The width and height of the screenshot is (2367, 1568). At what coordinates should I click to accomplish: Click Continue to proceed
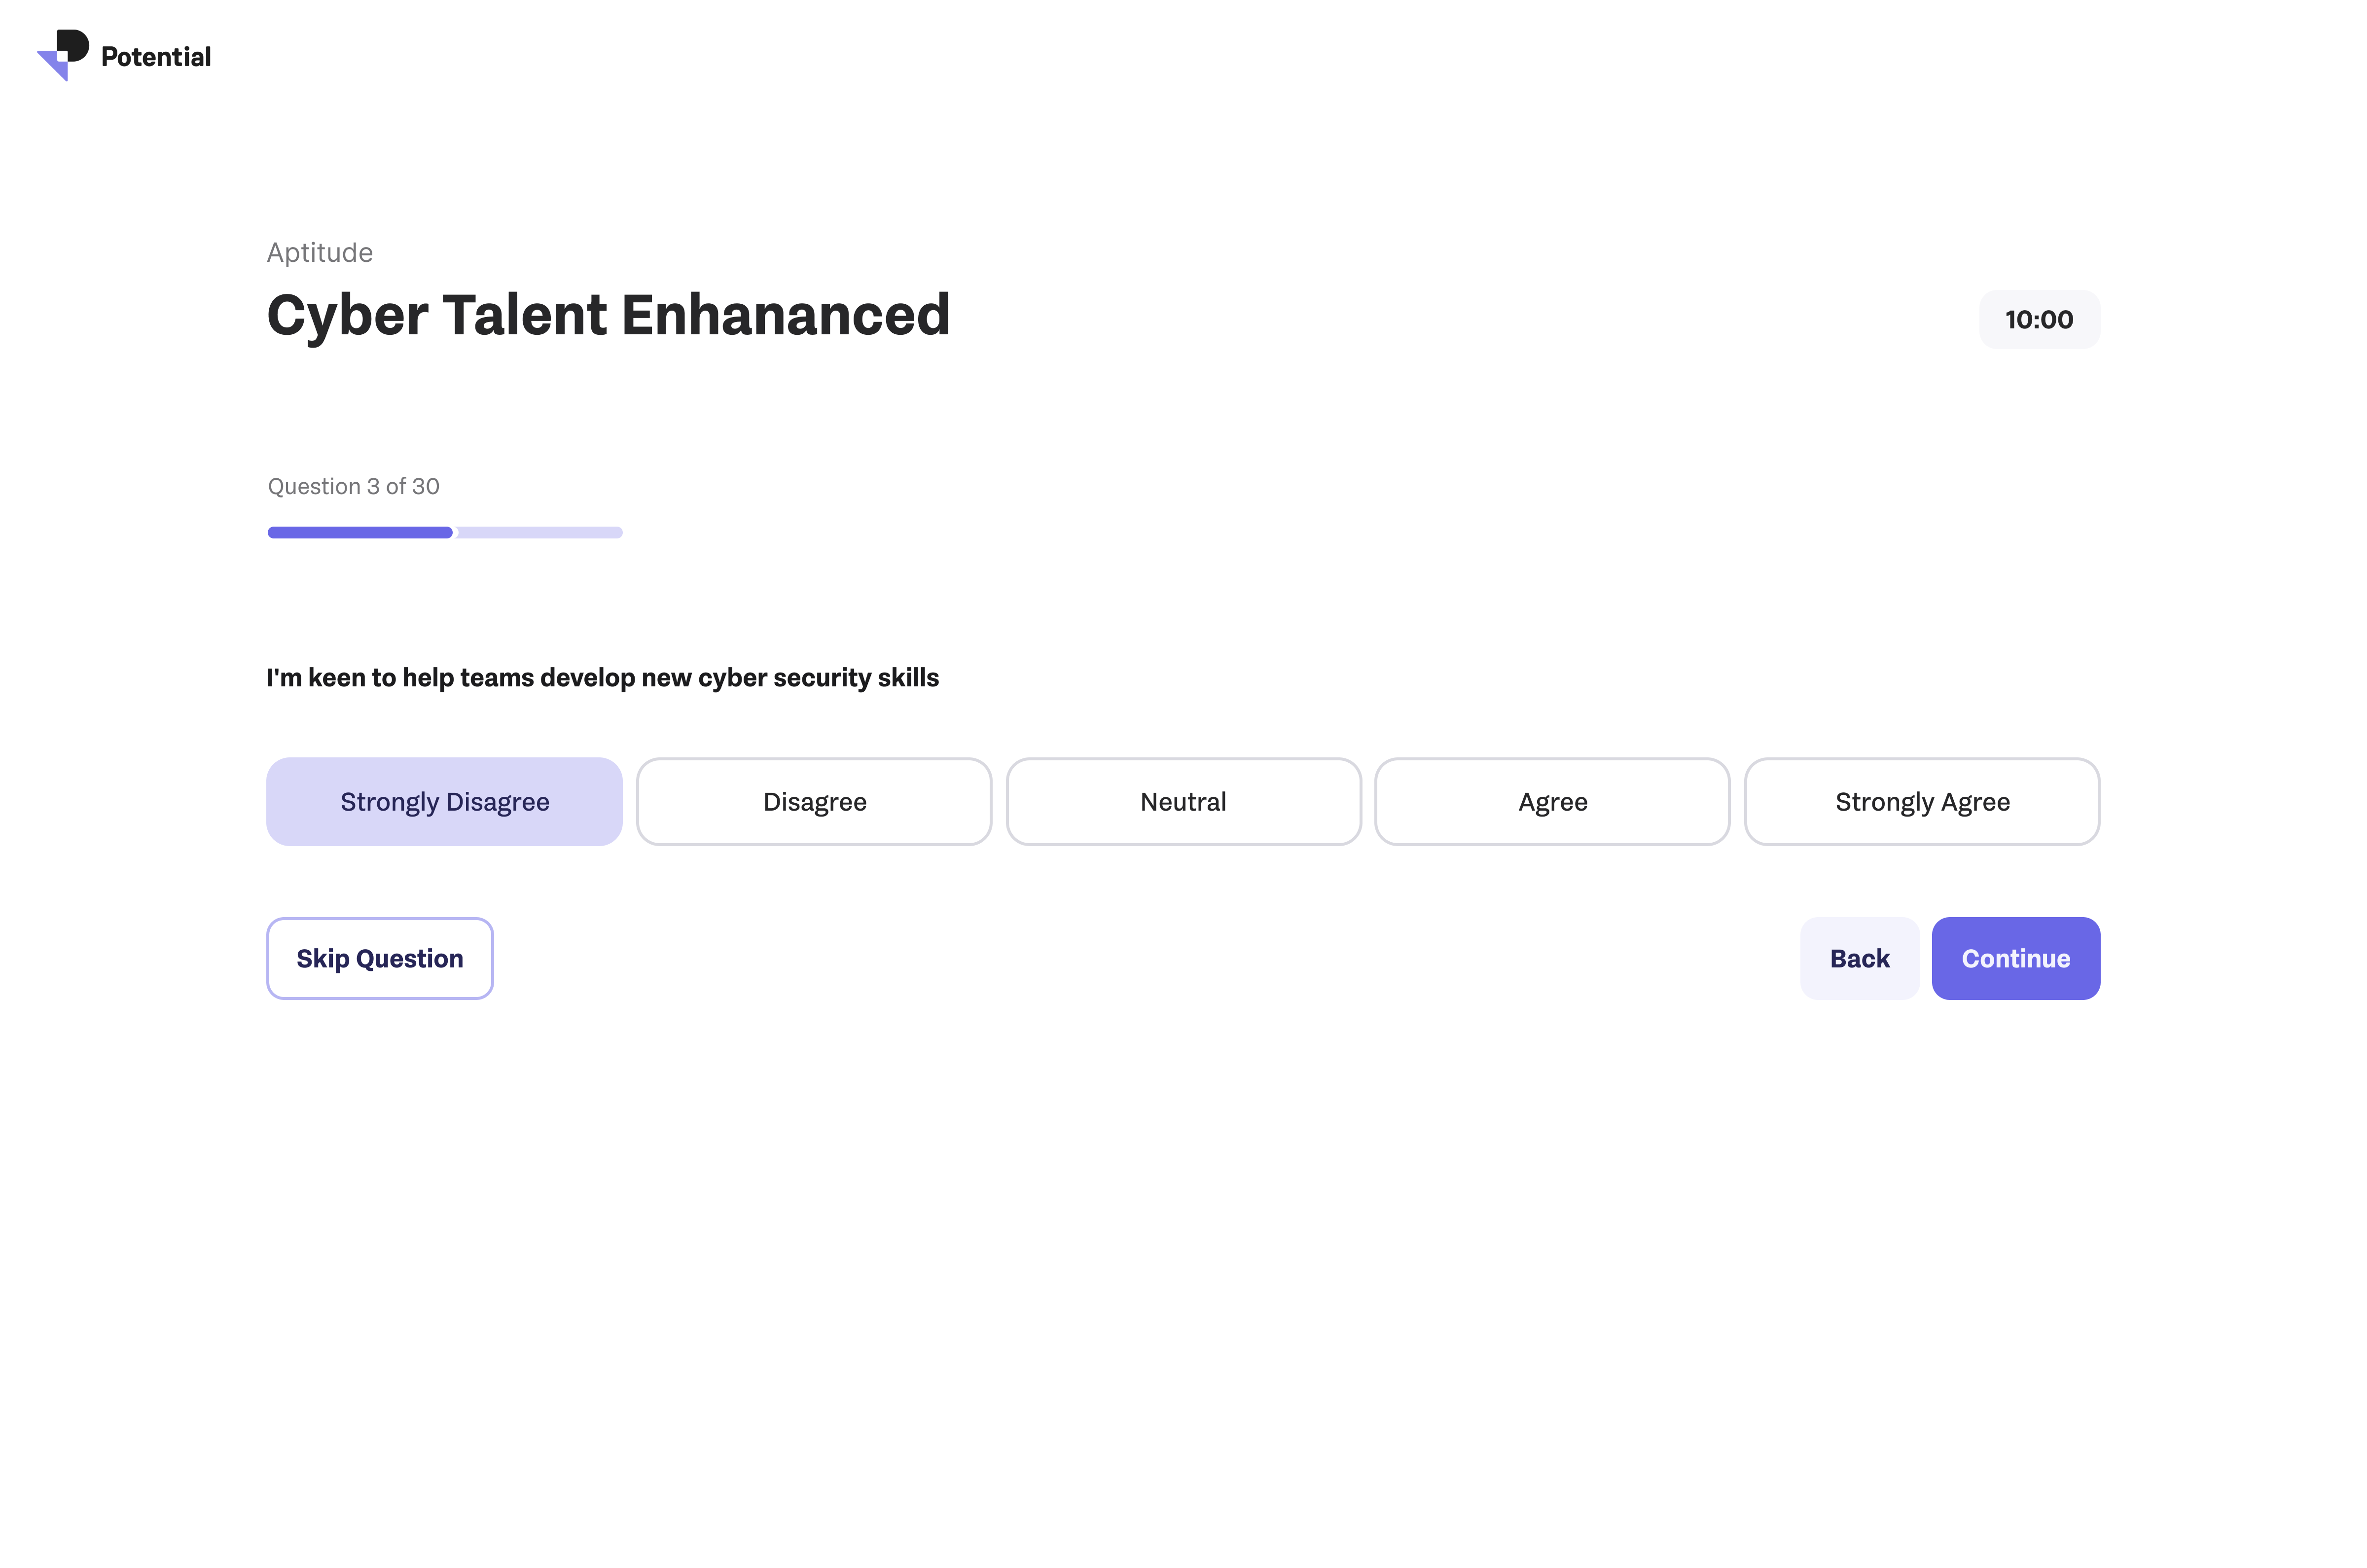point(2015,958)
